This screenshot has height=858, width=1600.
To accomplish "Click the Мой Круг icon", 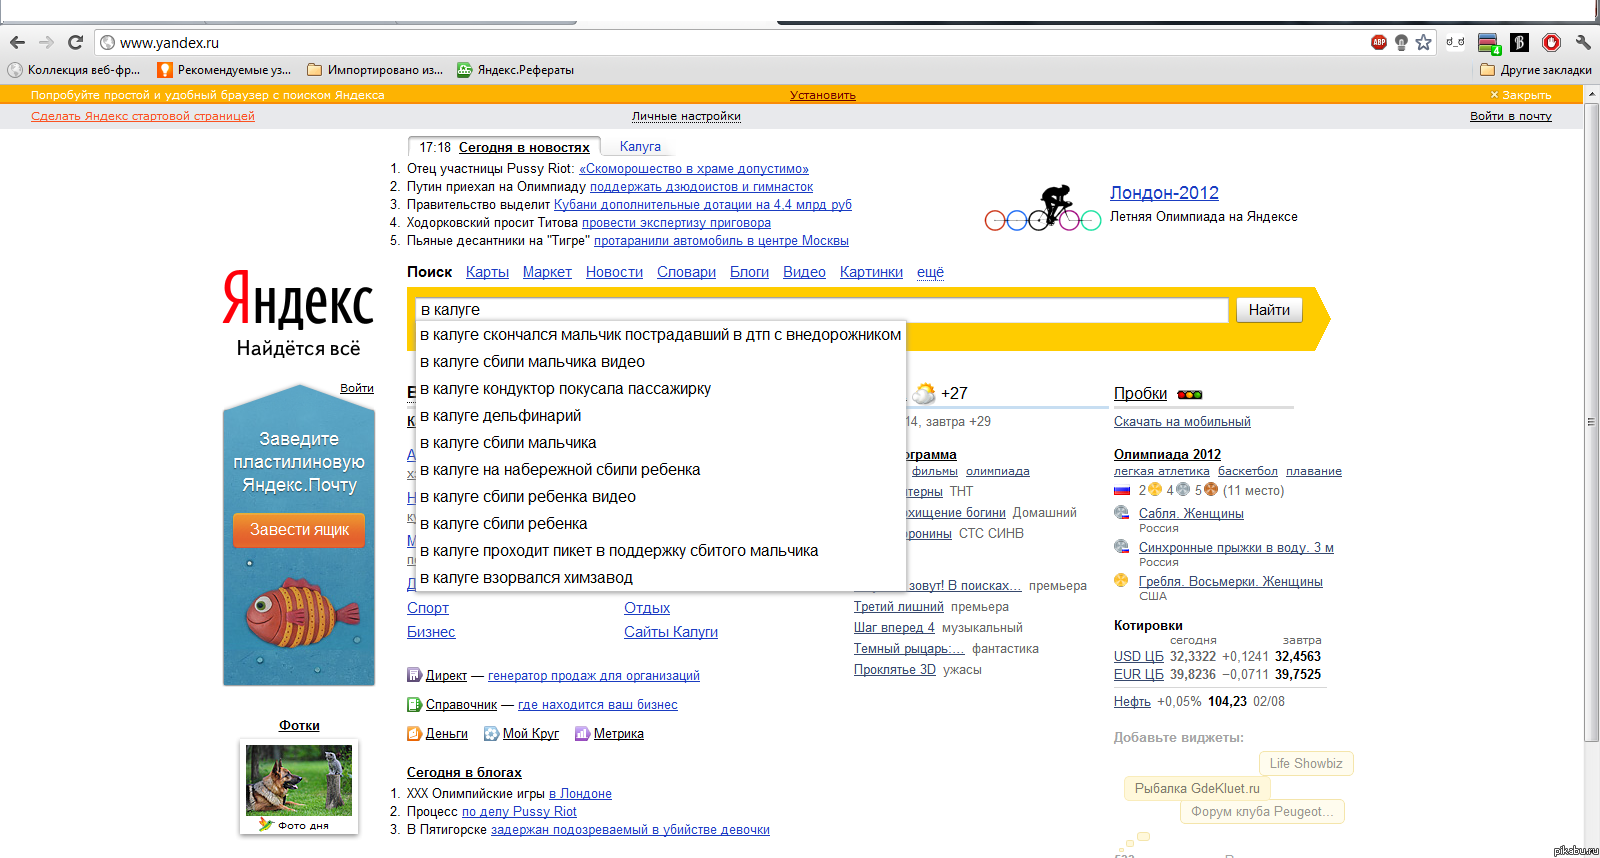I will coord(491,733).
